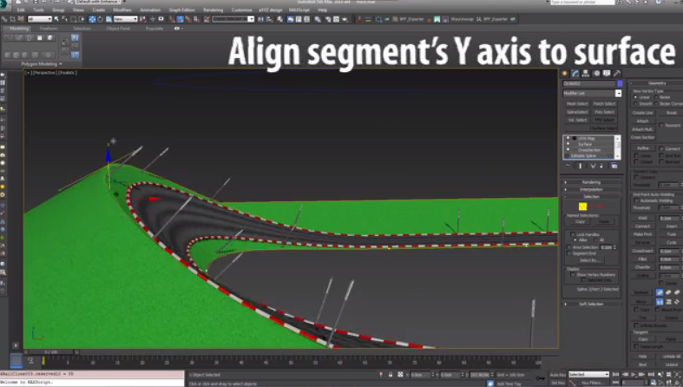The width and height of the screenshot is (683, 387).
Task: Click Boolean Union icon in Geometry rollout
Action: click(659, 292)
